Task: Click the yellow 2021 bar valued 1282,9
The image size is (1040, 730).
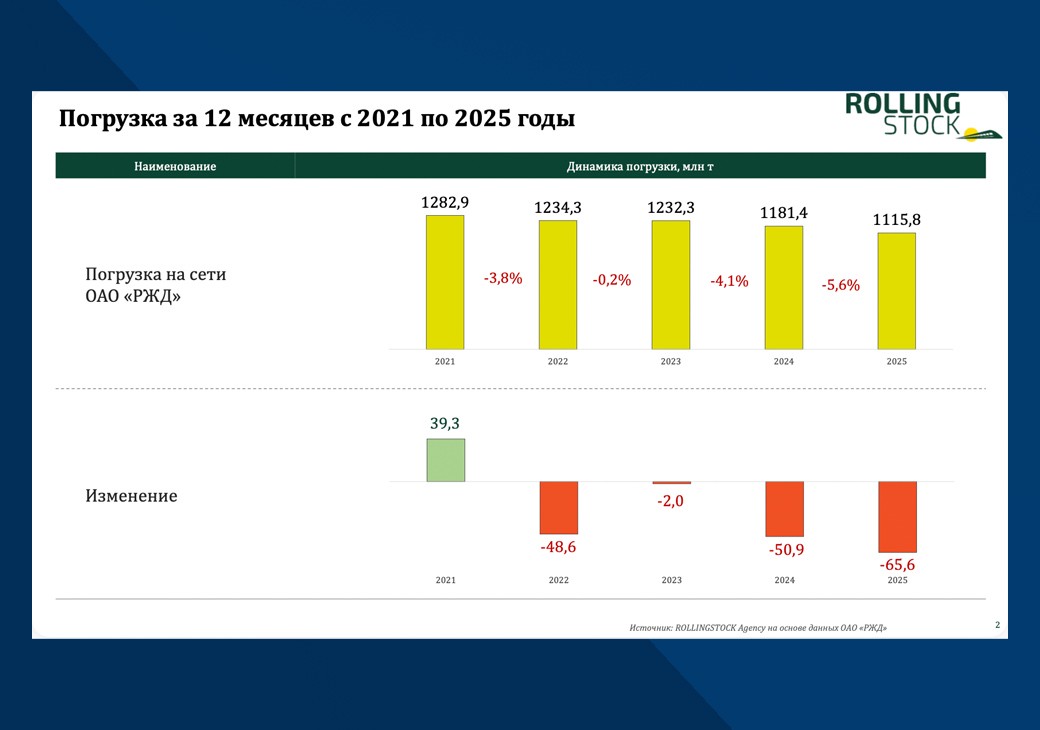Action: [x=445, y=282]
